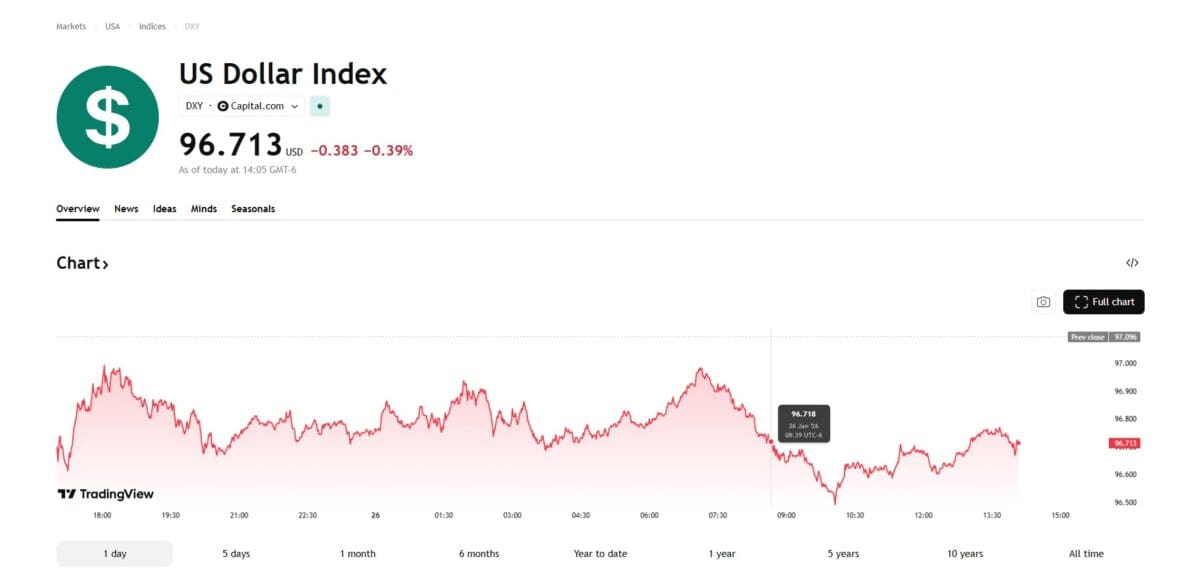1200x587 pixels.
Task: Open the Indices breadcrumb link
Action: point(152,26)
